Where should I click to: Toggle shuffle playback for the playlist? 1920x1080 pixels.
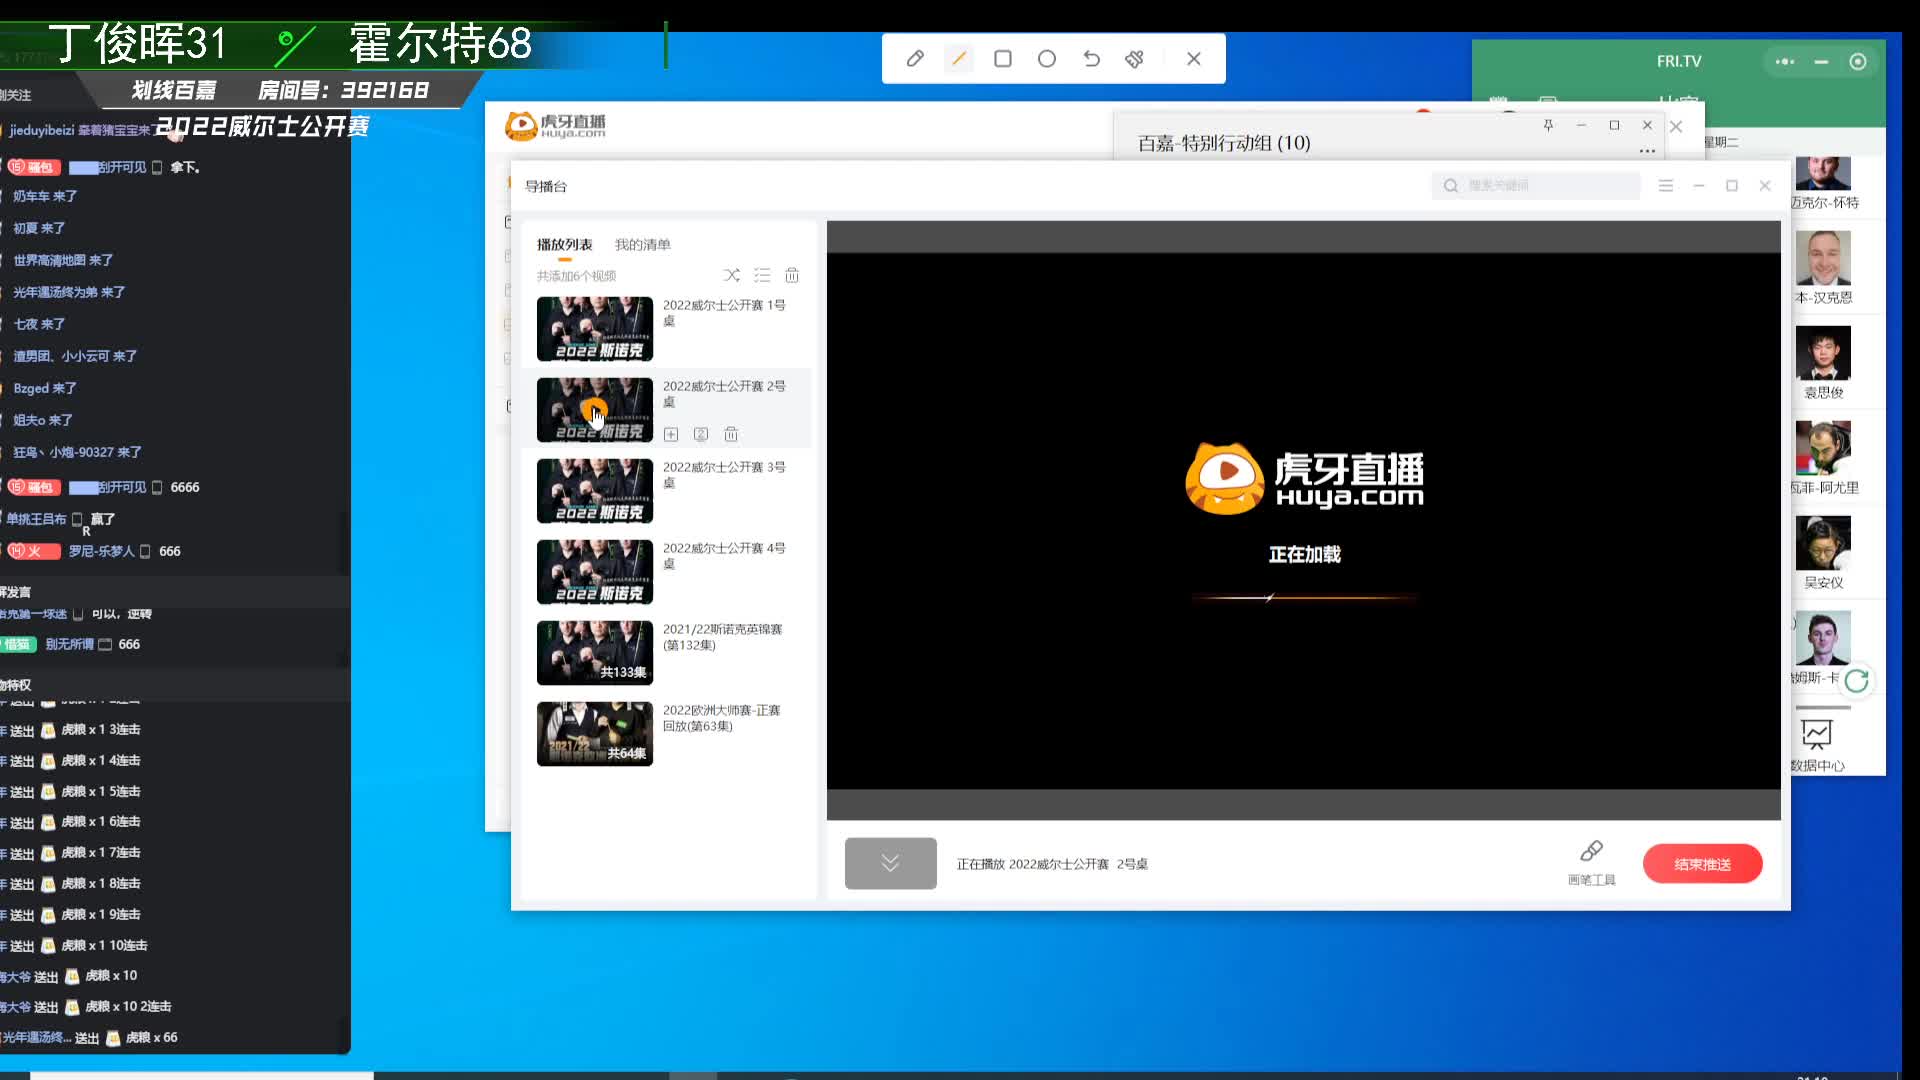732,275
